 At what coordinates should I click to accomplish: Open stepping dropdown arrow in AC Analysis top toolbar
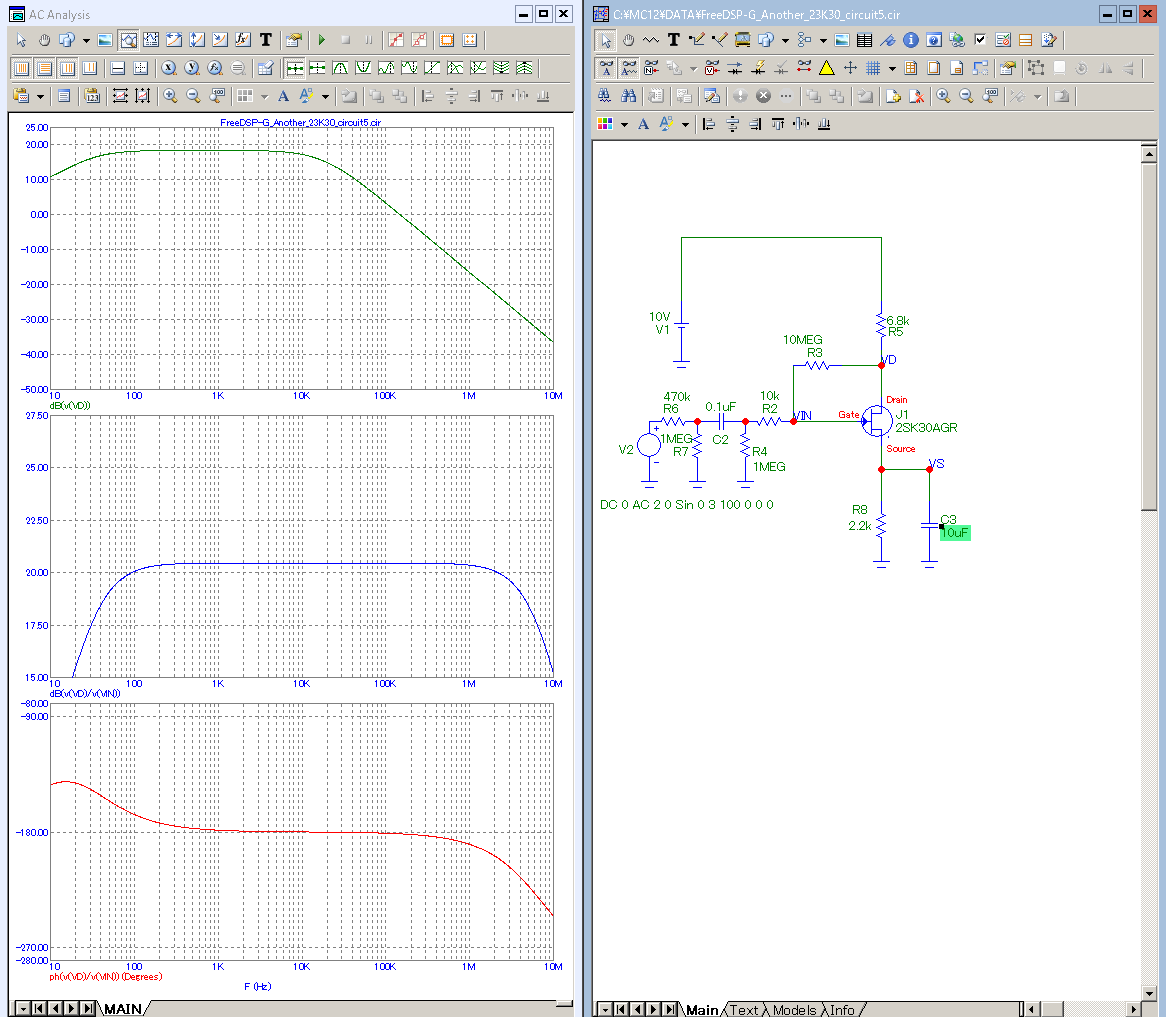(86, 40)
